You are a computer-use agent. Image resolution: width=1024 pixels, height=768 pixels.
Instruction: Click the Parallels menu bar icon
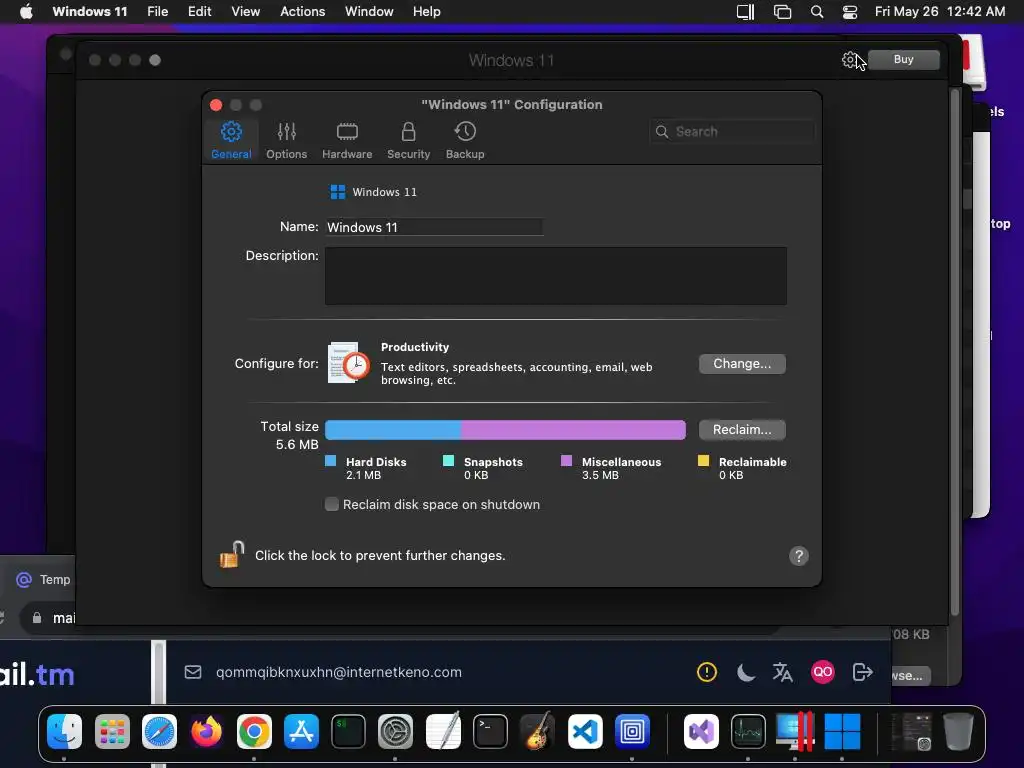click(745, 12)
